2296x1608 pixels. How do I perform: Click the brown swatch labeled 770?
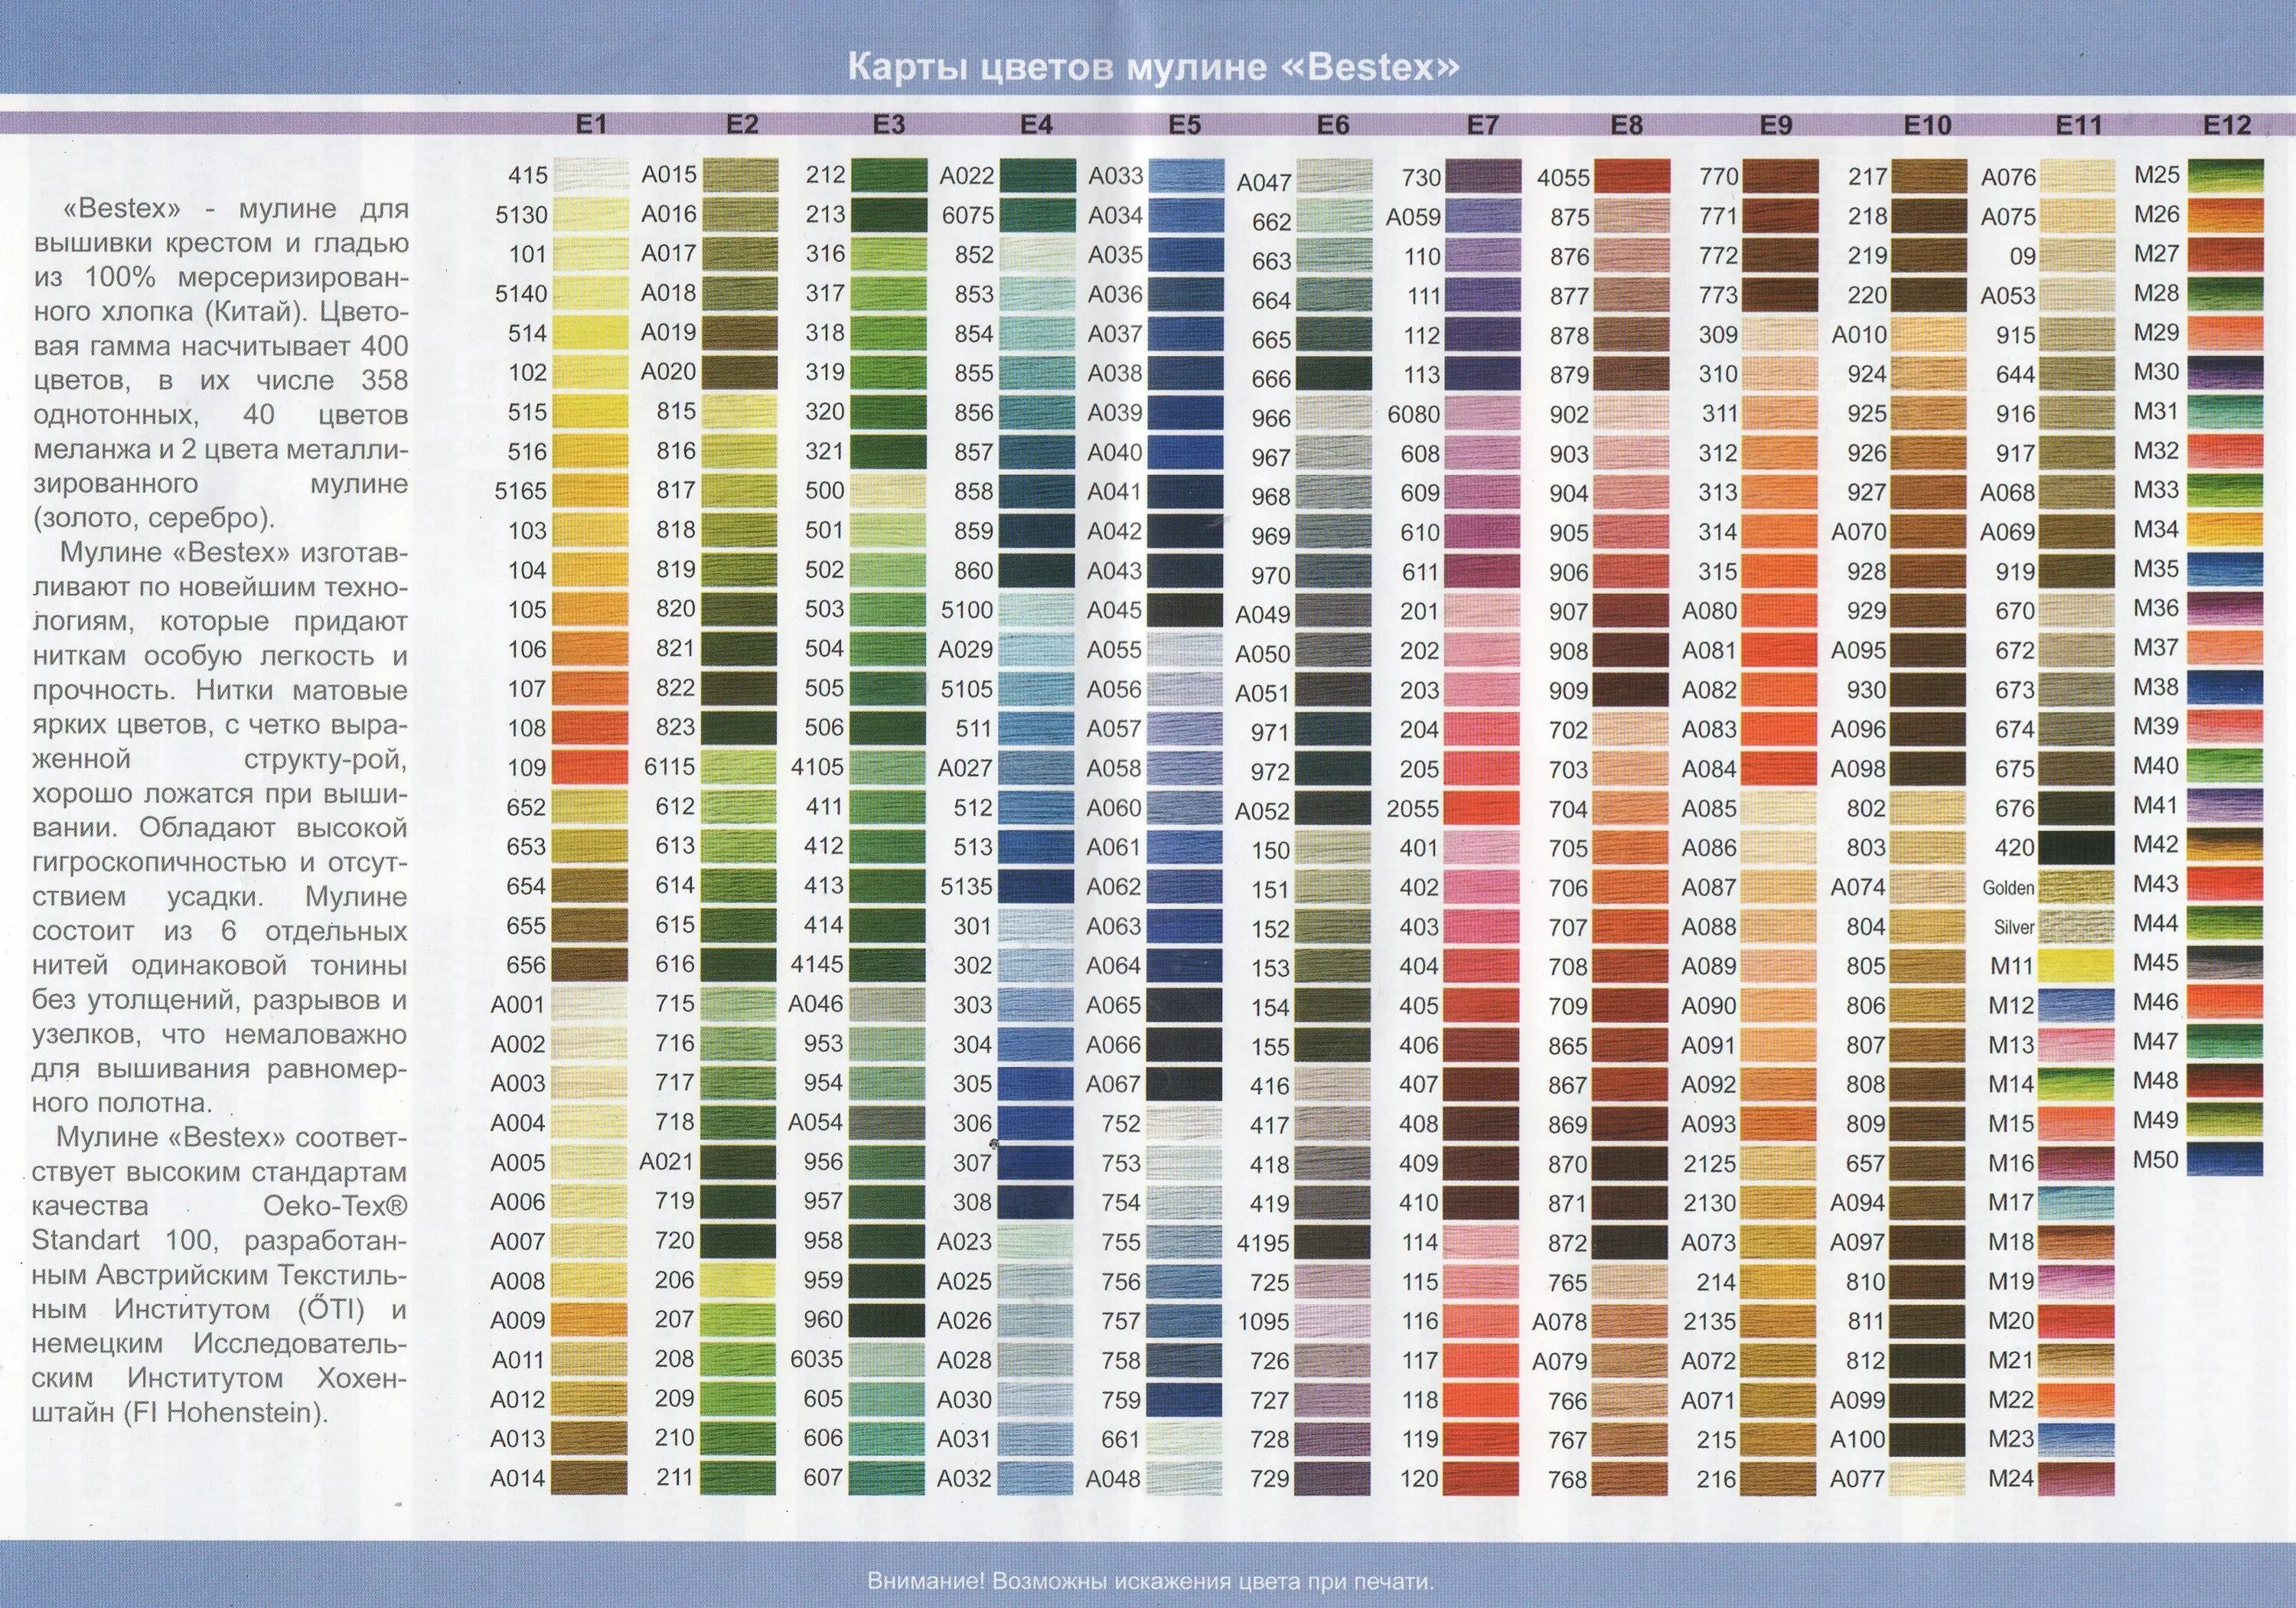(x=1780, y=176)
